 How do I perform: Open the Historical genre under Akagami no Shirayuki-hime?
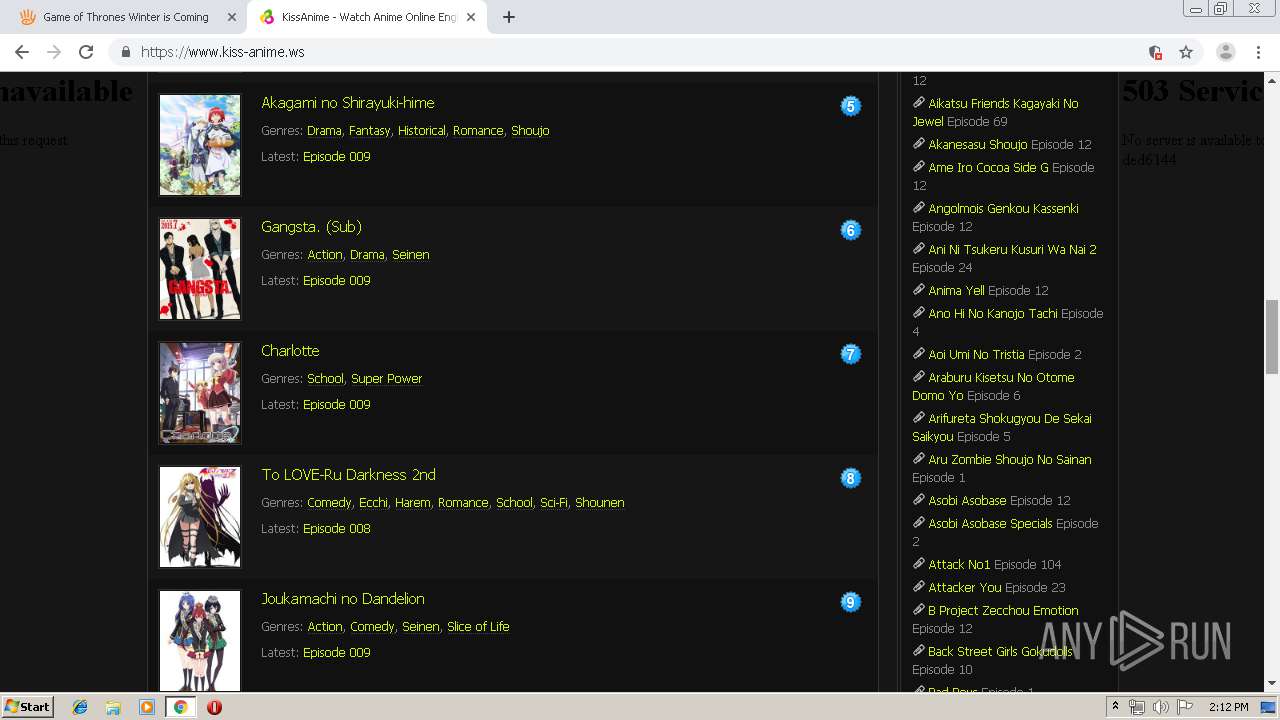click(422, 131)
